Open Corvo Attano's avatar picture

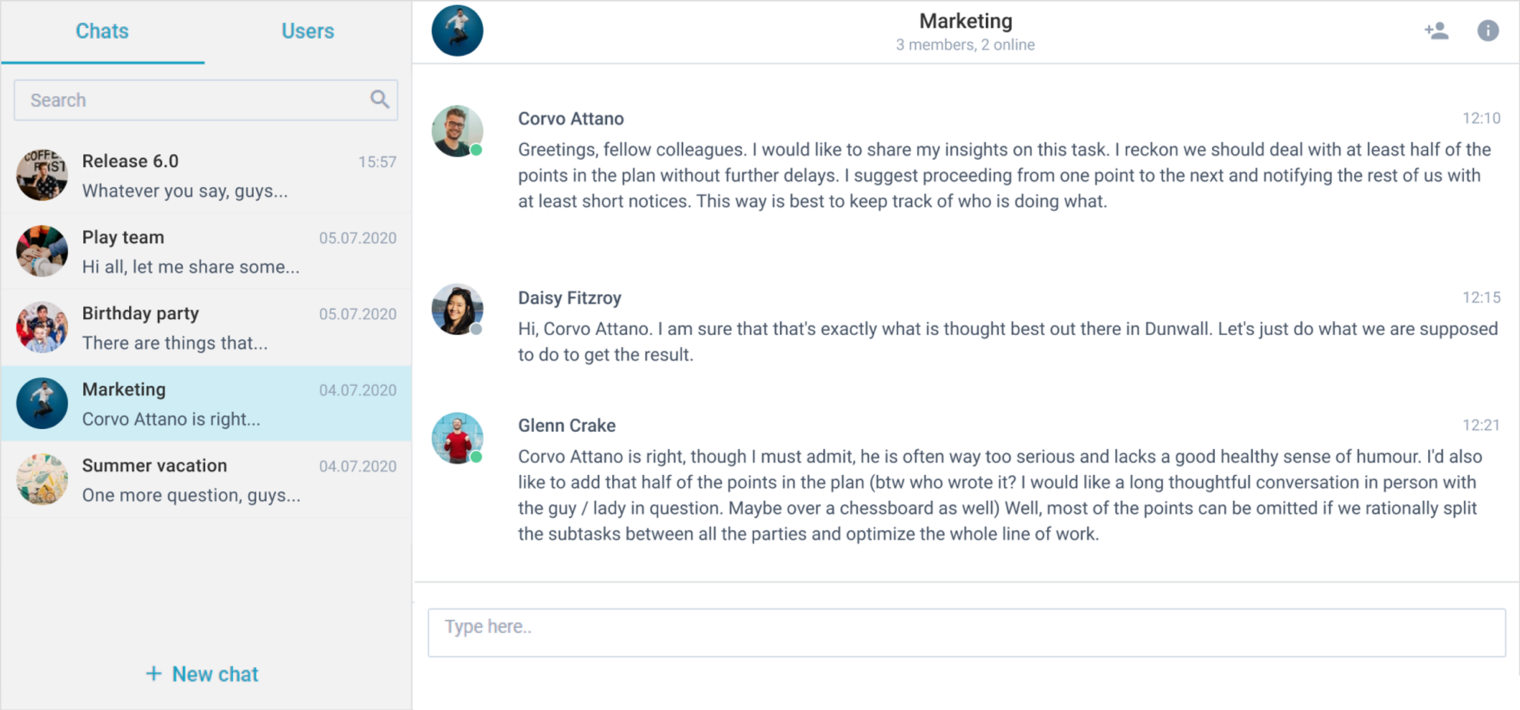[x=457, y=130]
